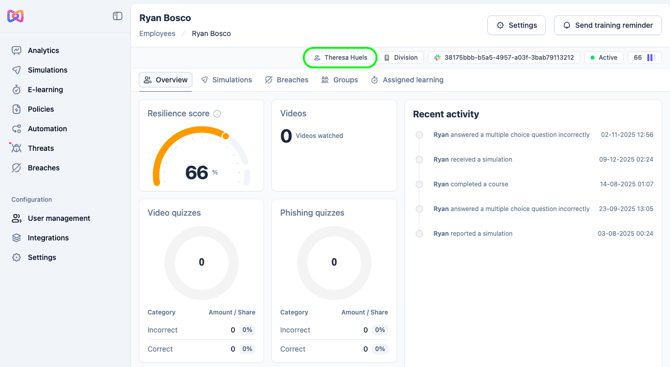Viewport: 670px width, 367px height.
Task: Click the Resilience score gauge
Action: [x=201, y=156]
